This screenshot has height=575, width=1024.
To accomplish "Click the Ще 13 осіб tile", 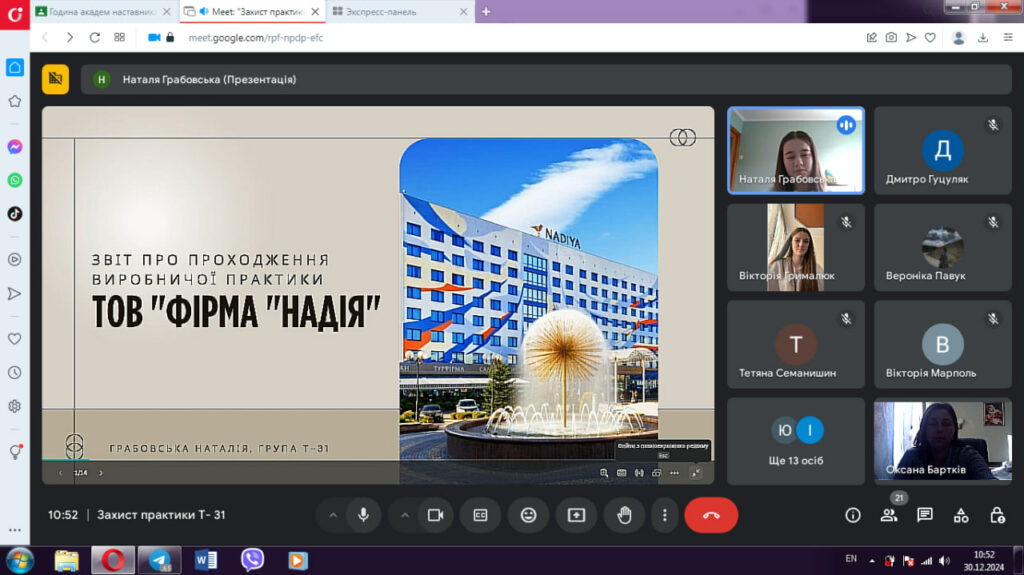I will point(796,441).
